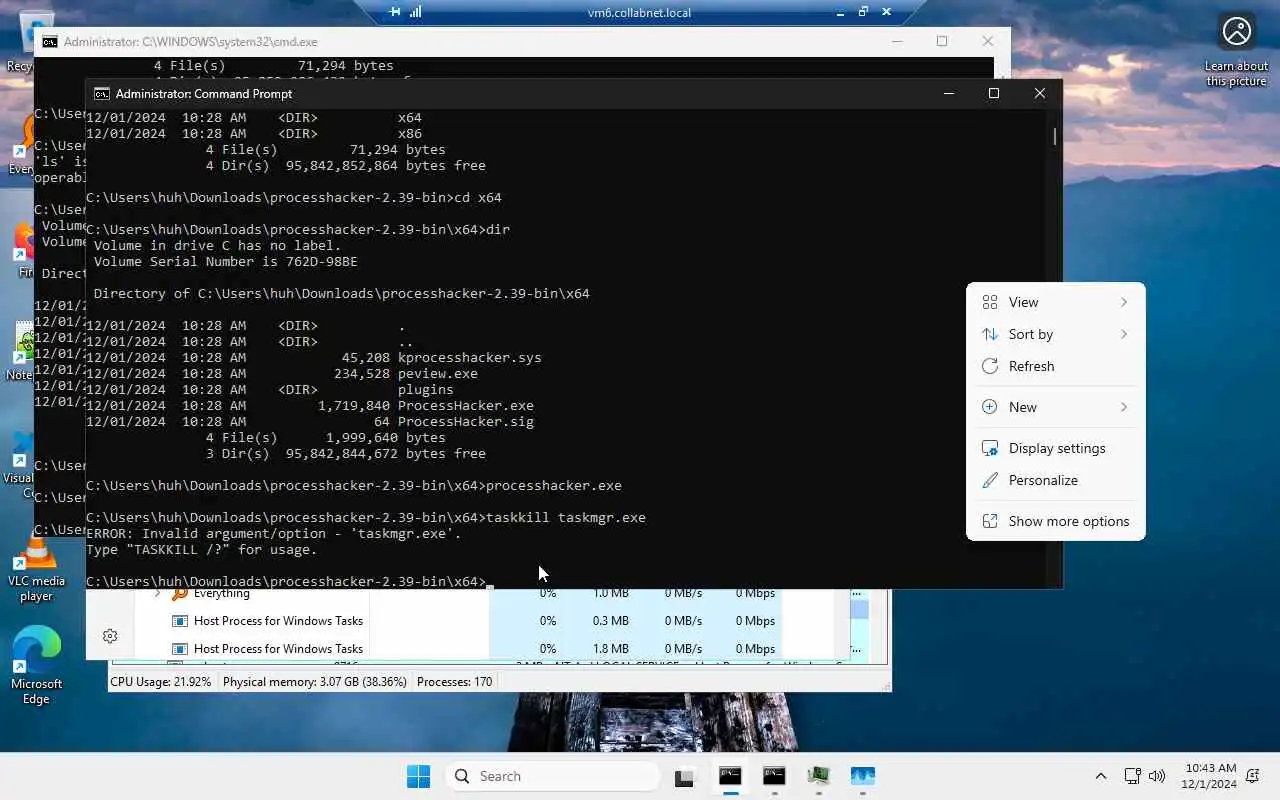Click the Command Prompt title bar icon
The width and height of the screenshot is (1280, 800).
click(x=102, y=93)
